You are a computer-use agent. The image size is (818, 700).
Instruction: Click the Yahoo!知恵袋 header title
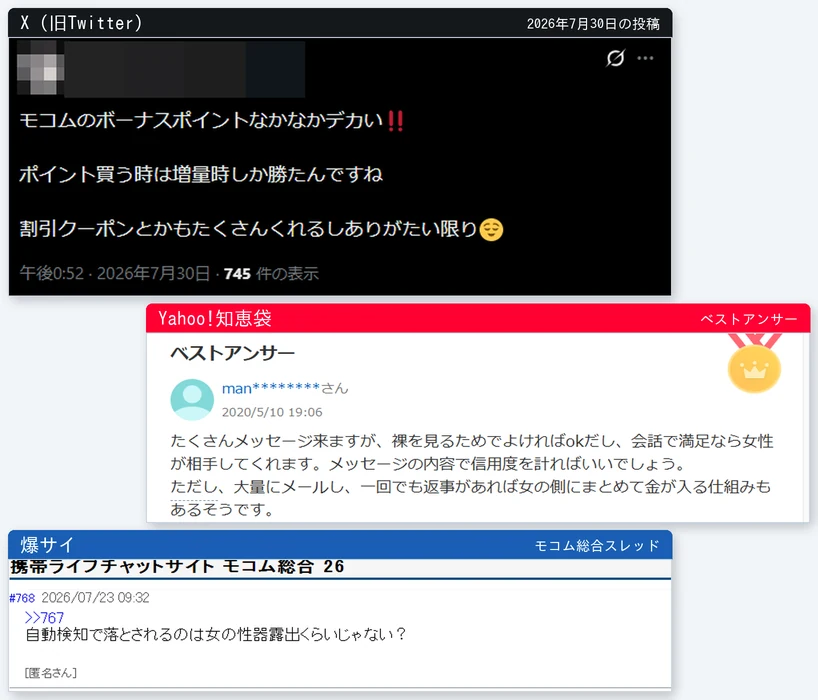[215, 318]
